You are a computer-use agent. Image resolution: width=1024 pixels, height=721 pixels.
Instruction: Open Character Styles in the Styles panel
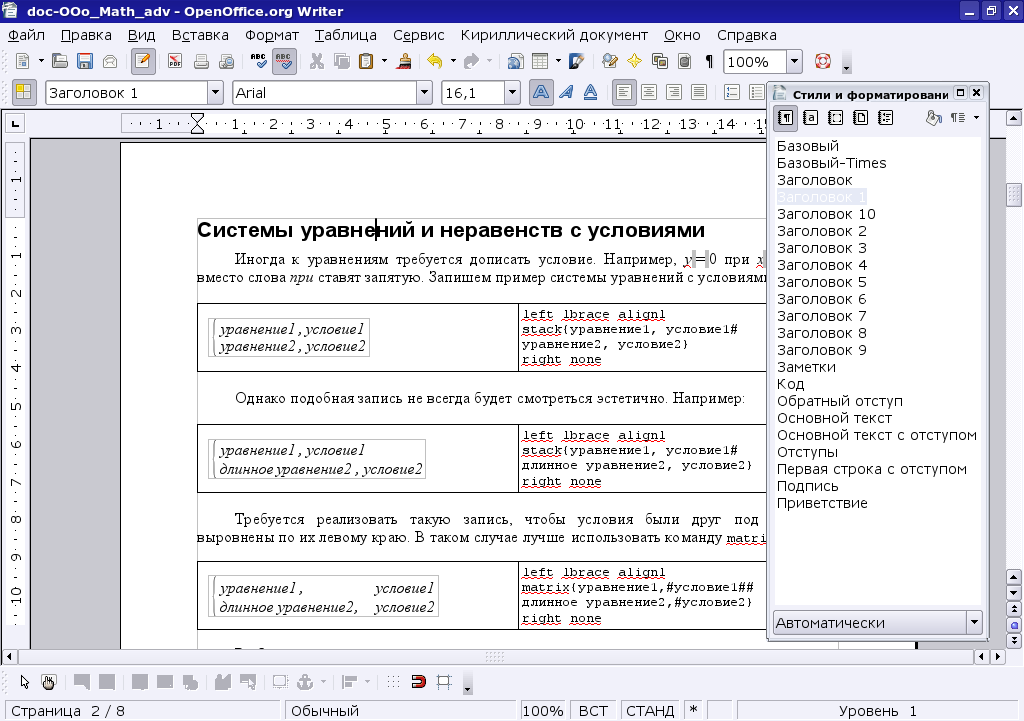click(x=811, y=118)
